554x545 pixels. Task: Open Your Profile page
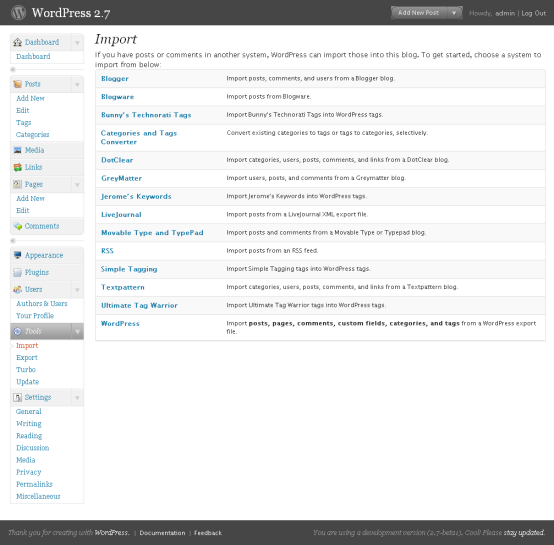(35, 315)
